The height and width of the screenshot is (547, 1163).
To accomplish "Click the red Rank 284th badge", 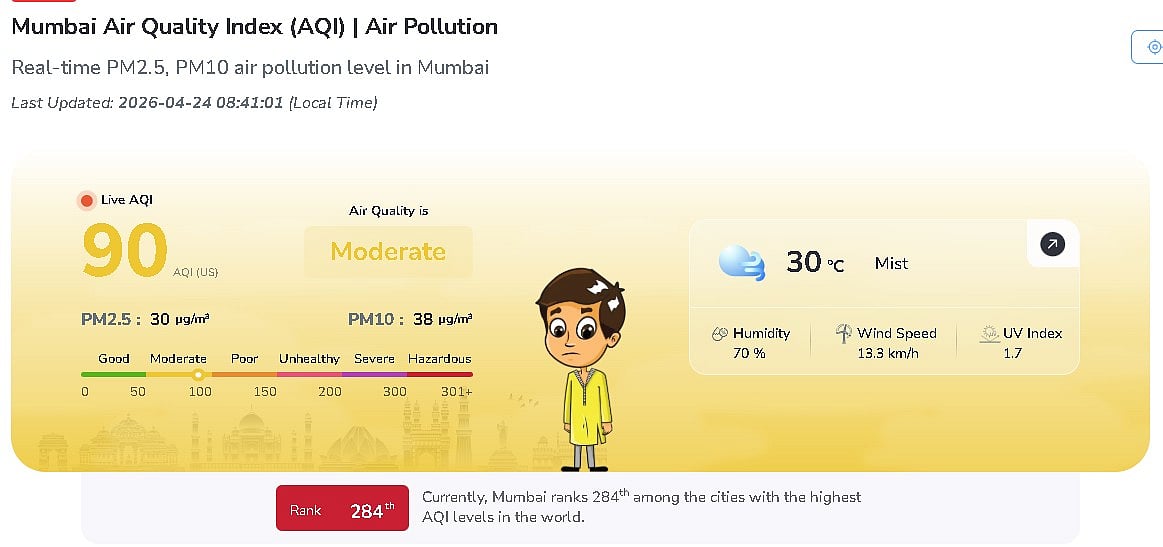I will coord(342,510).
